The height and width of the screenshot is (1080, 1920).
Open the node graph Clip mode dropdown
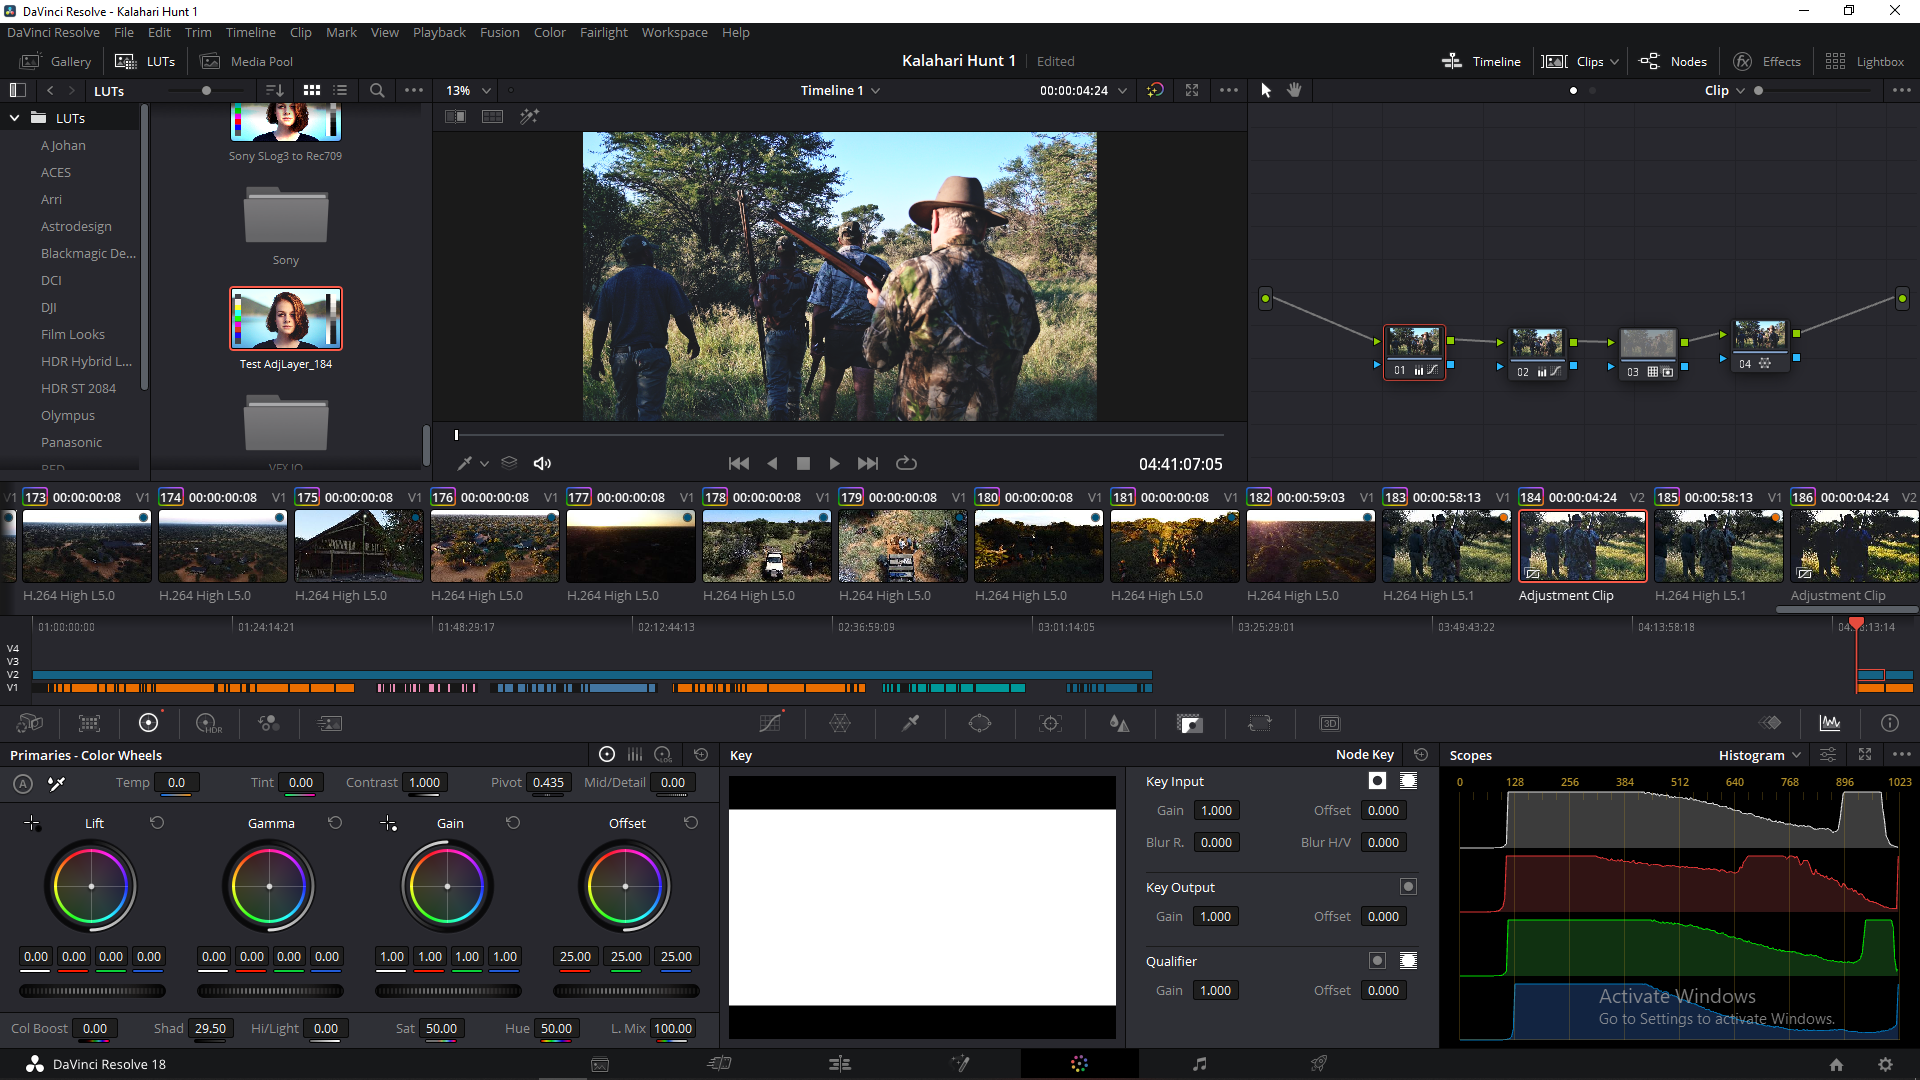coord(1725,90)
